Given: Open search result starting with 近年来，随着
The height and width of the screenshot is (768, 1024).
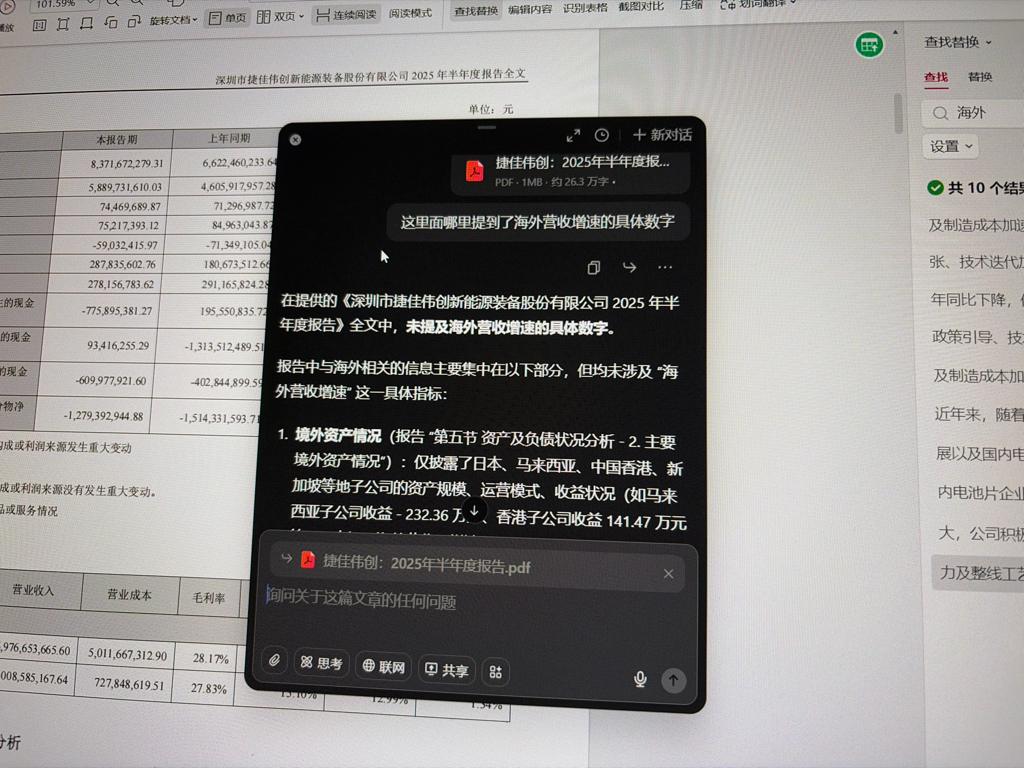Looking at the screenshot, I should click(979, 415).
